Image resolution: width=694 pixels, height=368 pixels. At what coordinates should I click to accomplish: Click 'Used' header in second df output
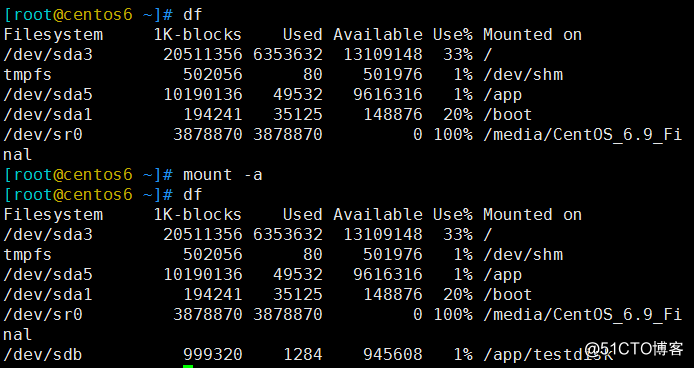[x=303, y=215]
